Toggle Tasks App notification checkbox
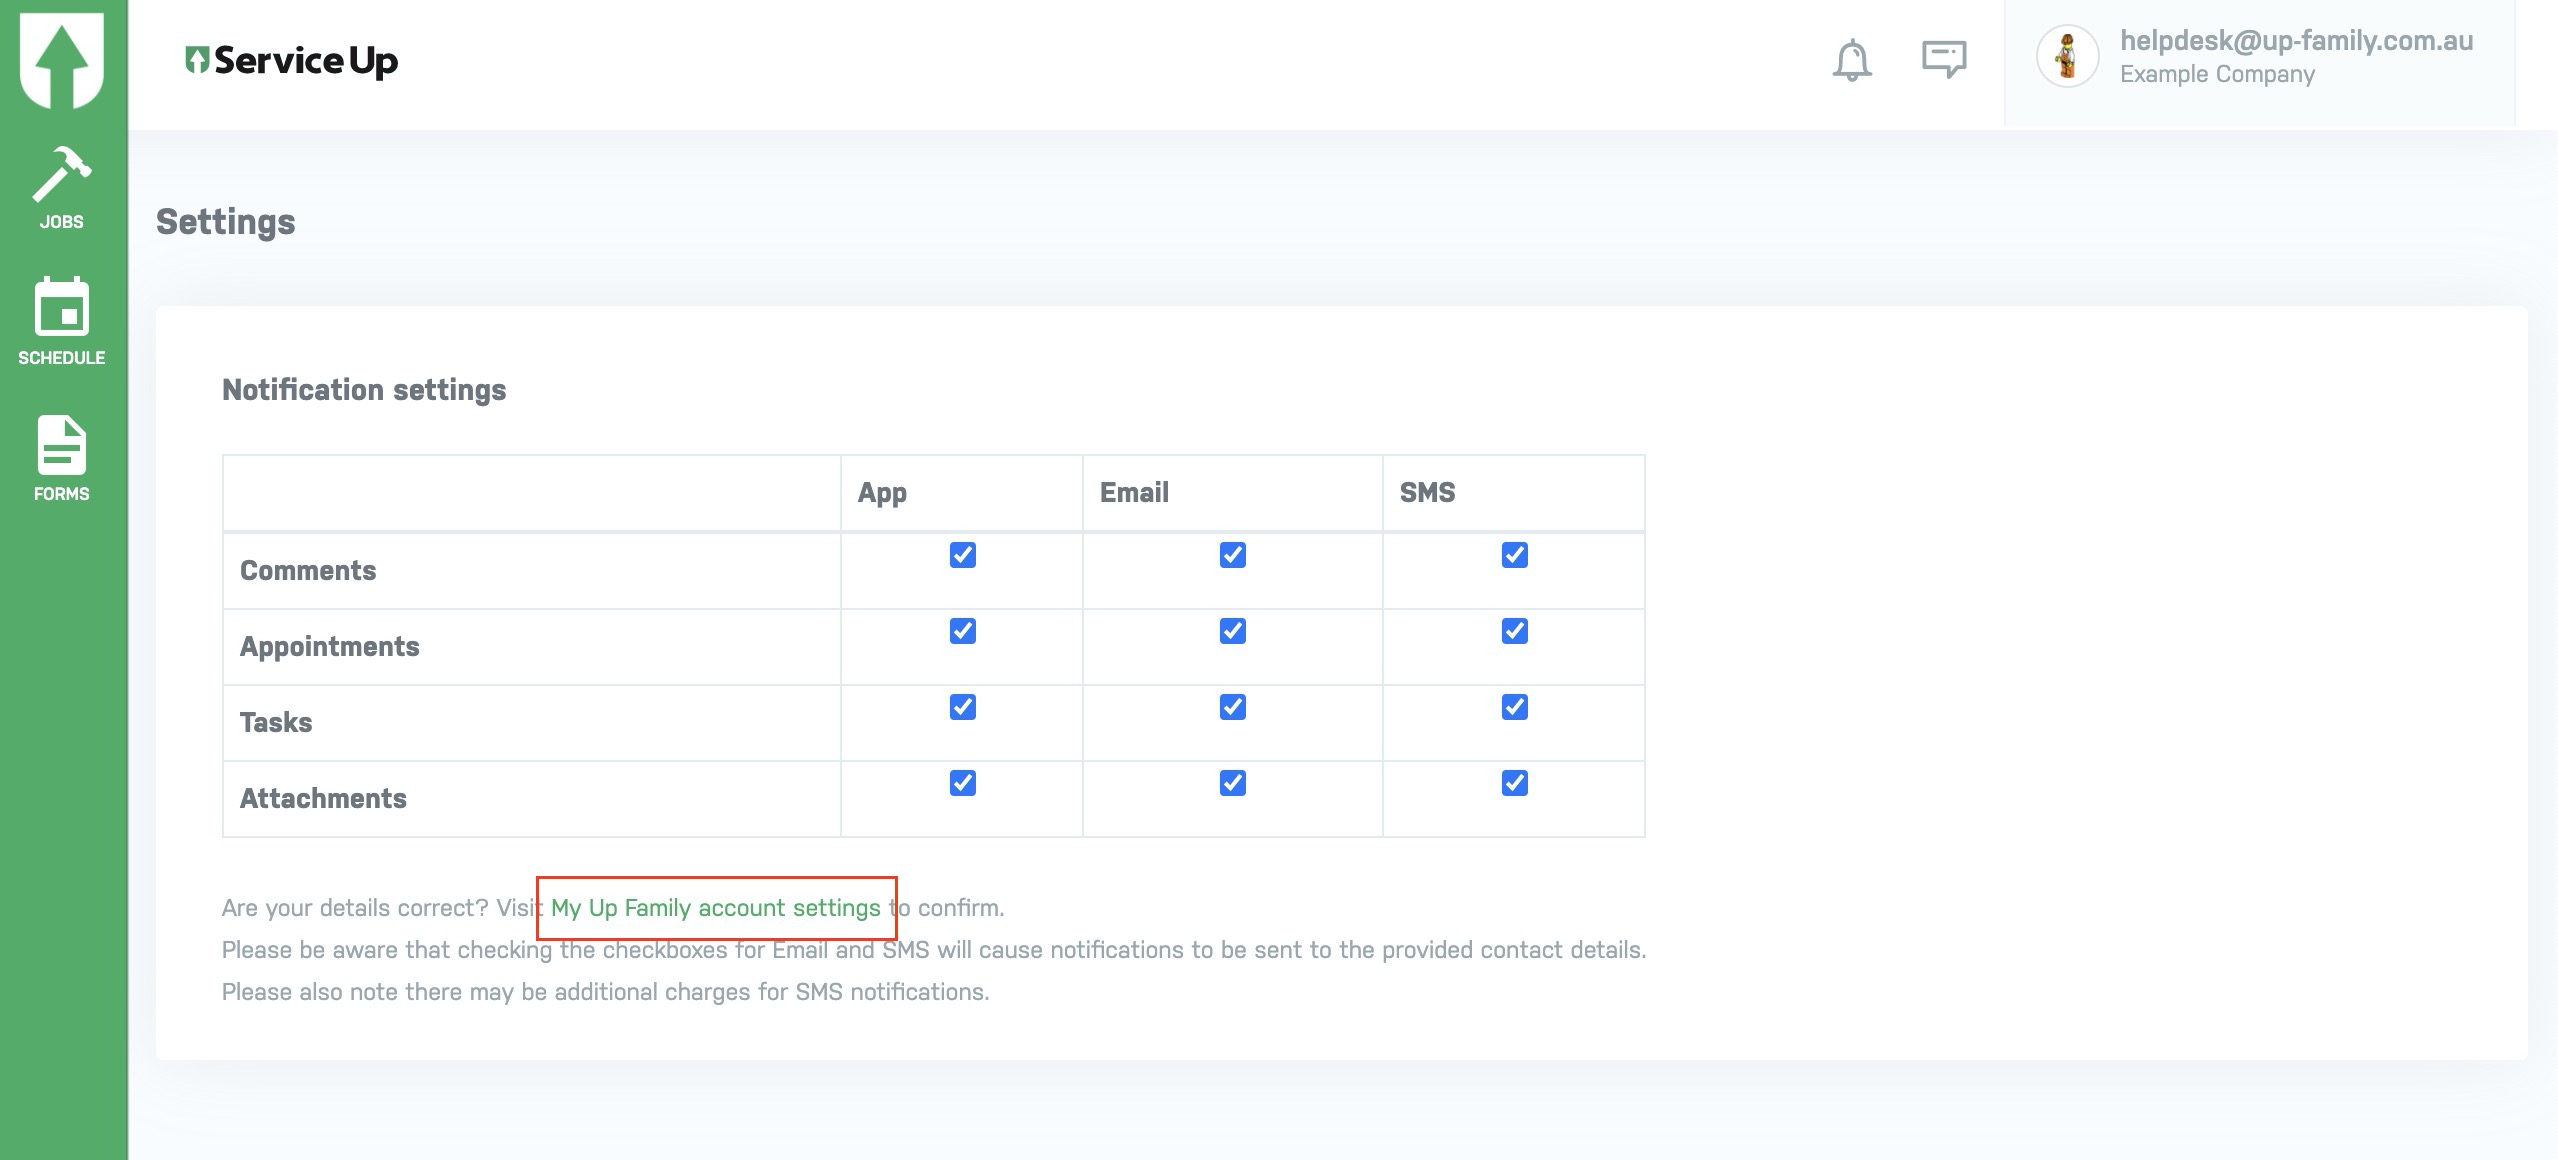 (962, 707)
